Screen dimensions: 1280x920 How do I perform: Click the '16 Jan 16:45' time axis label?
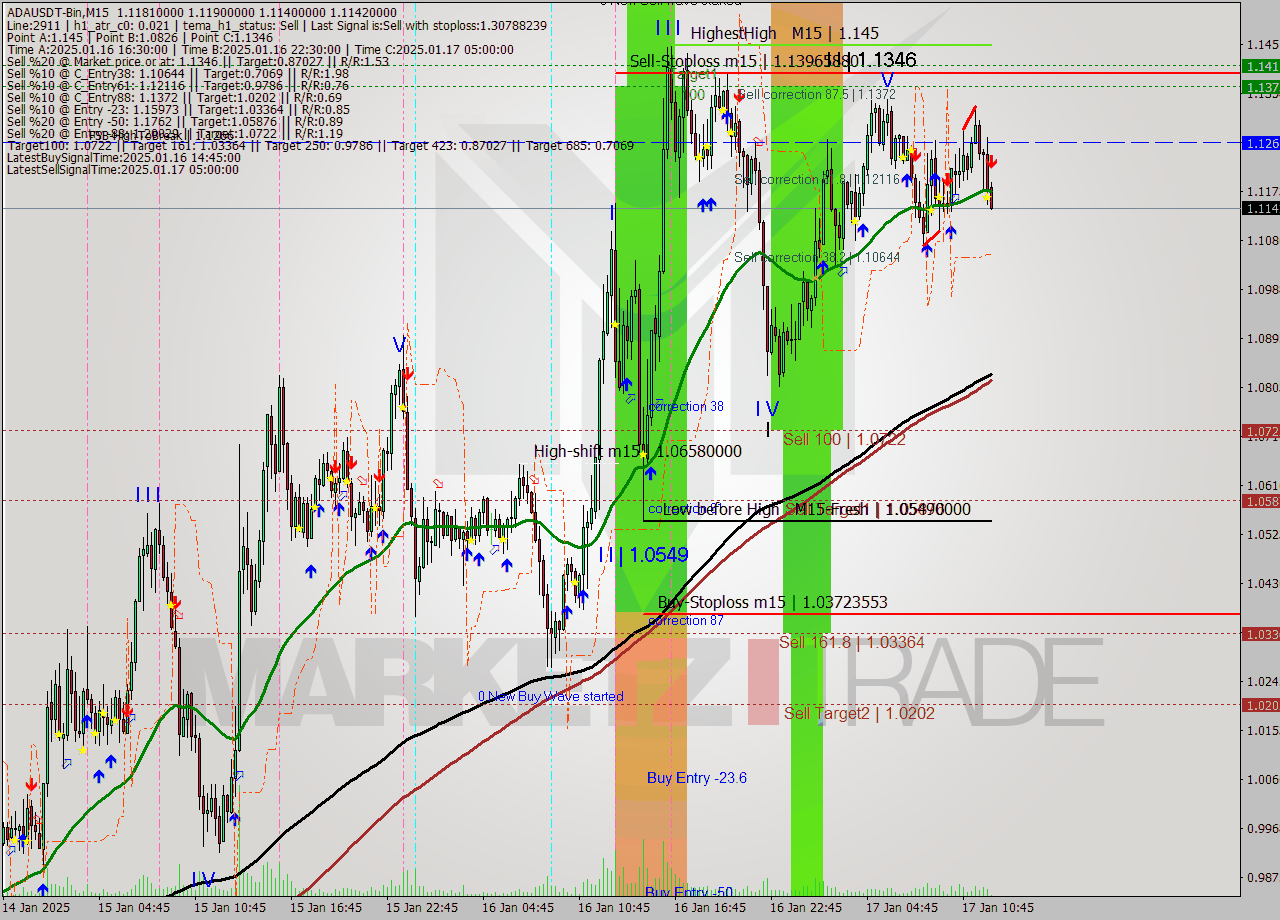click(710, 908)
